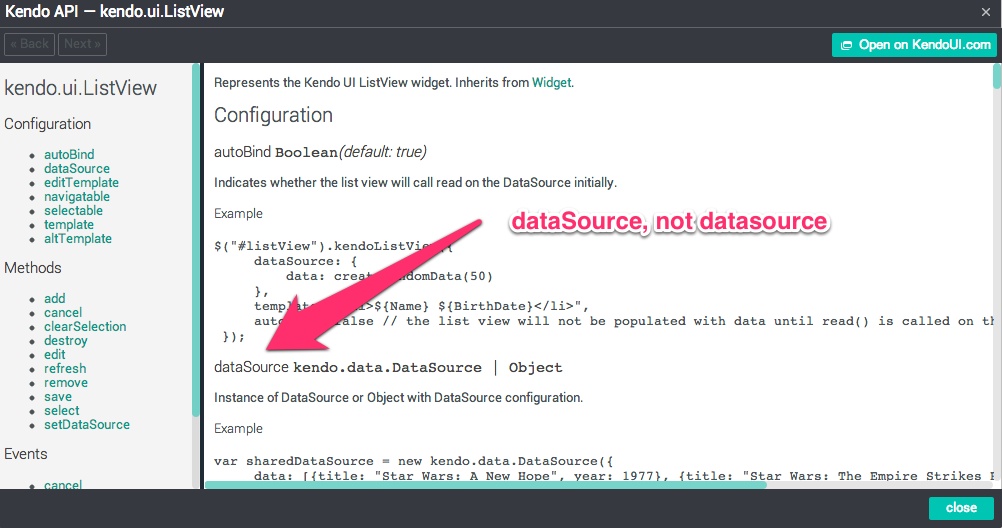This screenshot has height=528, width=1002.
Task: Click 'autoBind Boolean(default: true)' heading
Action: click(x=320, y=152)
